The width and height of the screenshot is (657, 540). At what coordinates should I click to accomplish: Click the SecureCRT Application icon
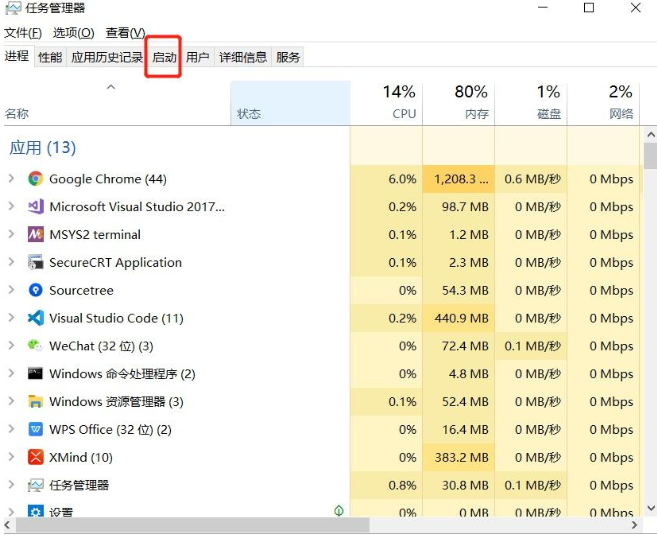tap(36, 262)
